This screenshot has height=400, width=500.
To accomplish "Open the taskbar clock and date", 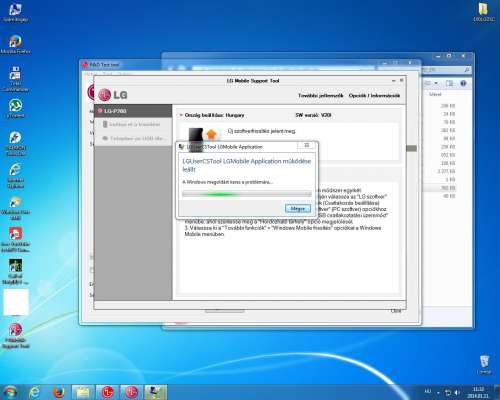I will point(478,392).
